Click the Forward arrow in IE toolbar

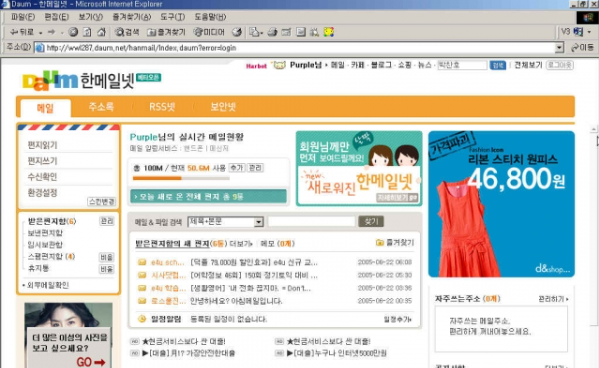point(52,32)
